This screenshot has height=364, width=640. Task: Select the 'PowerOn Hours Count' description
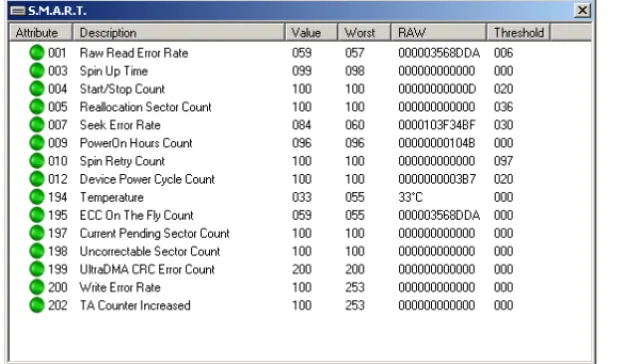136,143
